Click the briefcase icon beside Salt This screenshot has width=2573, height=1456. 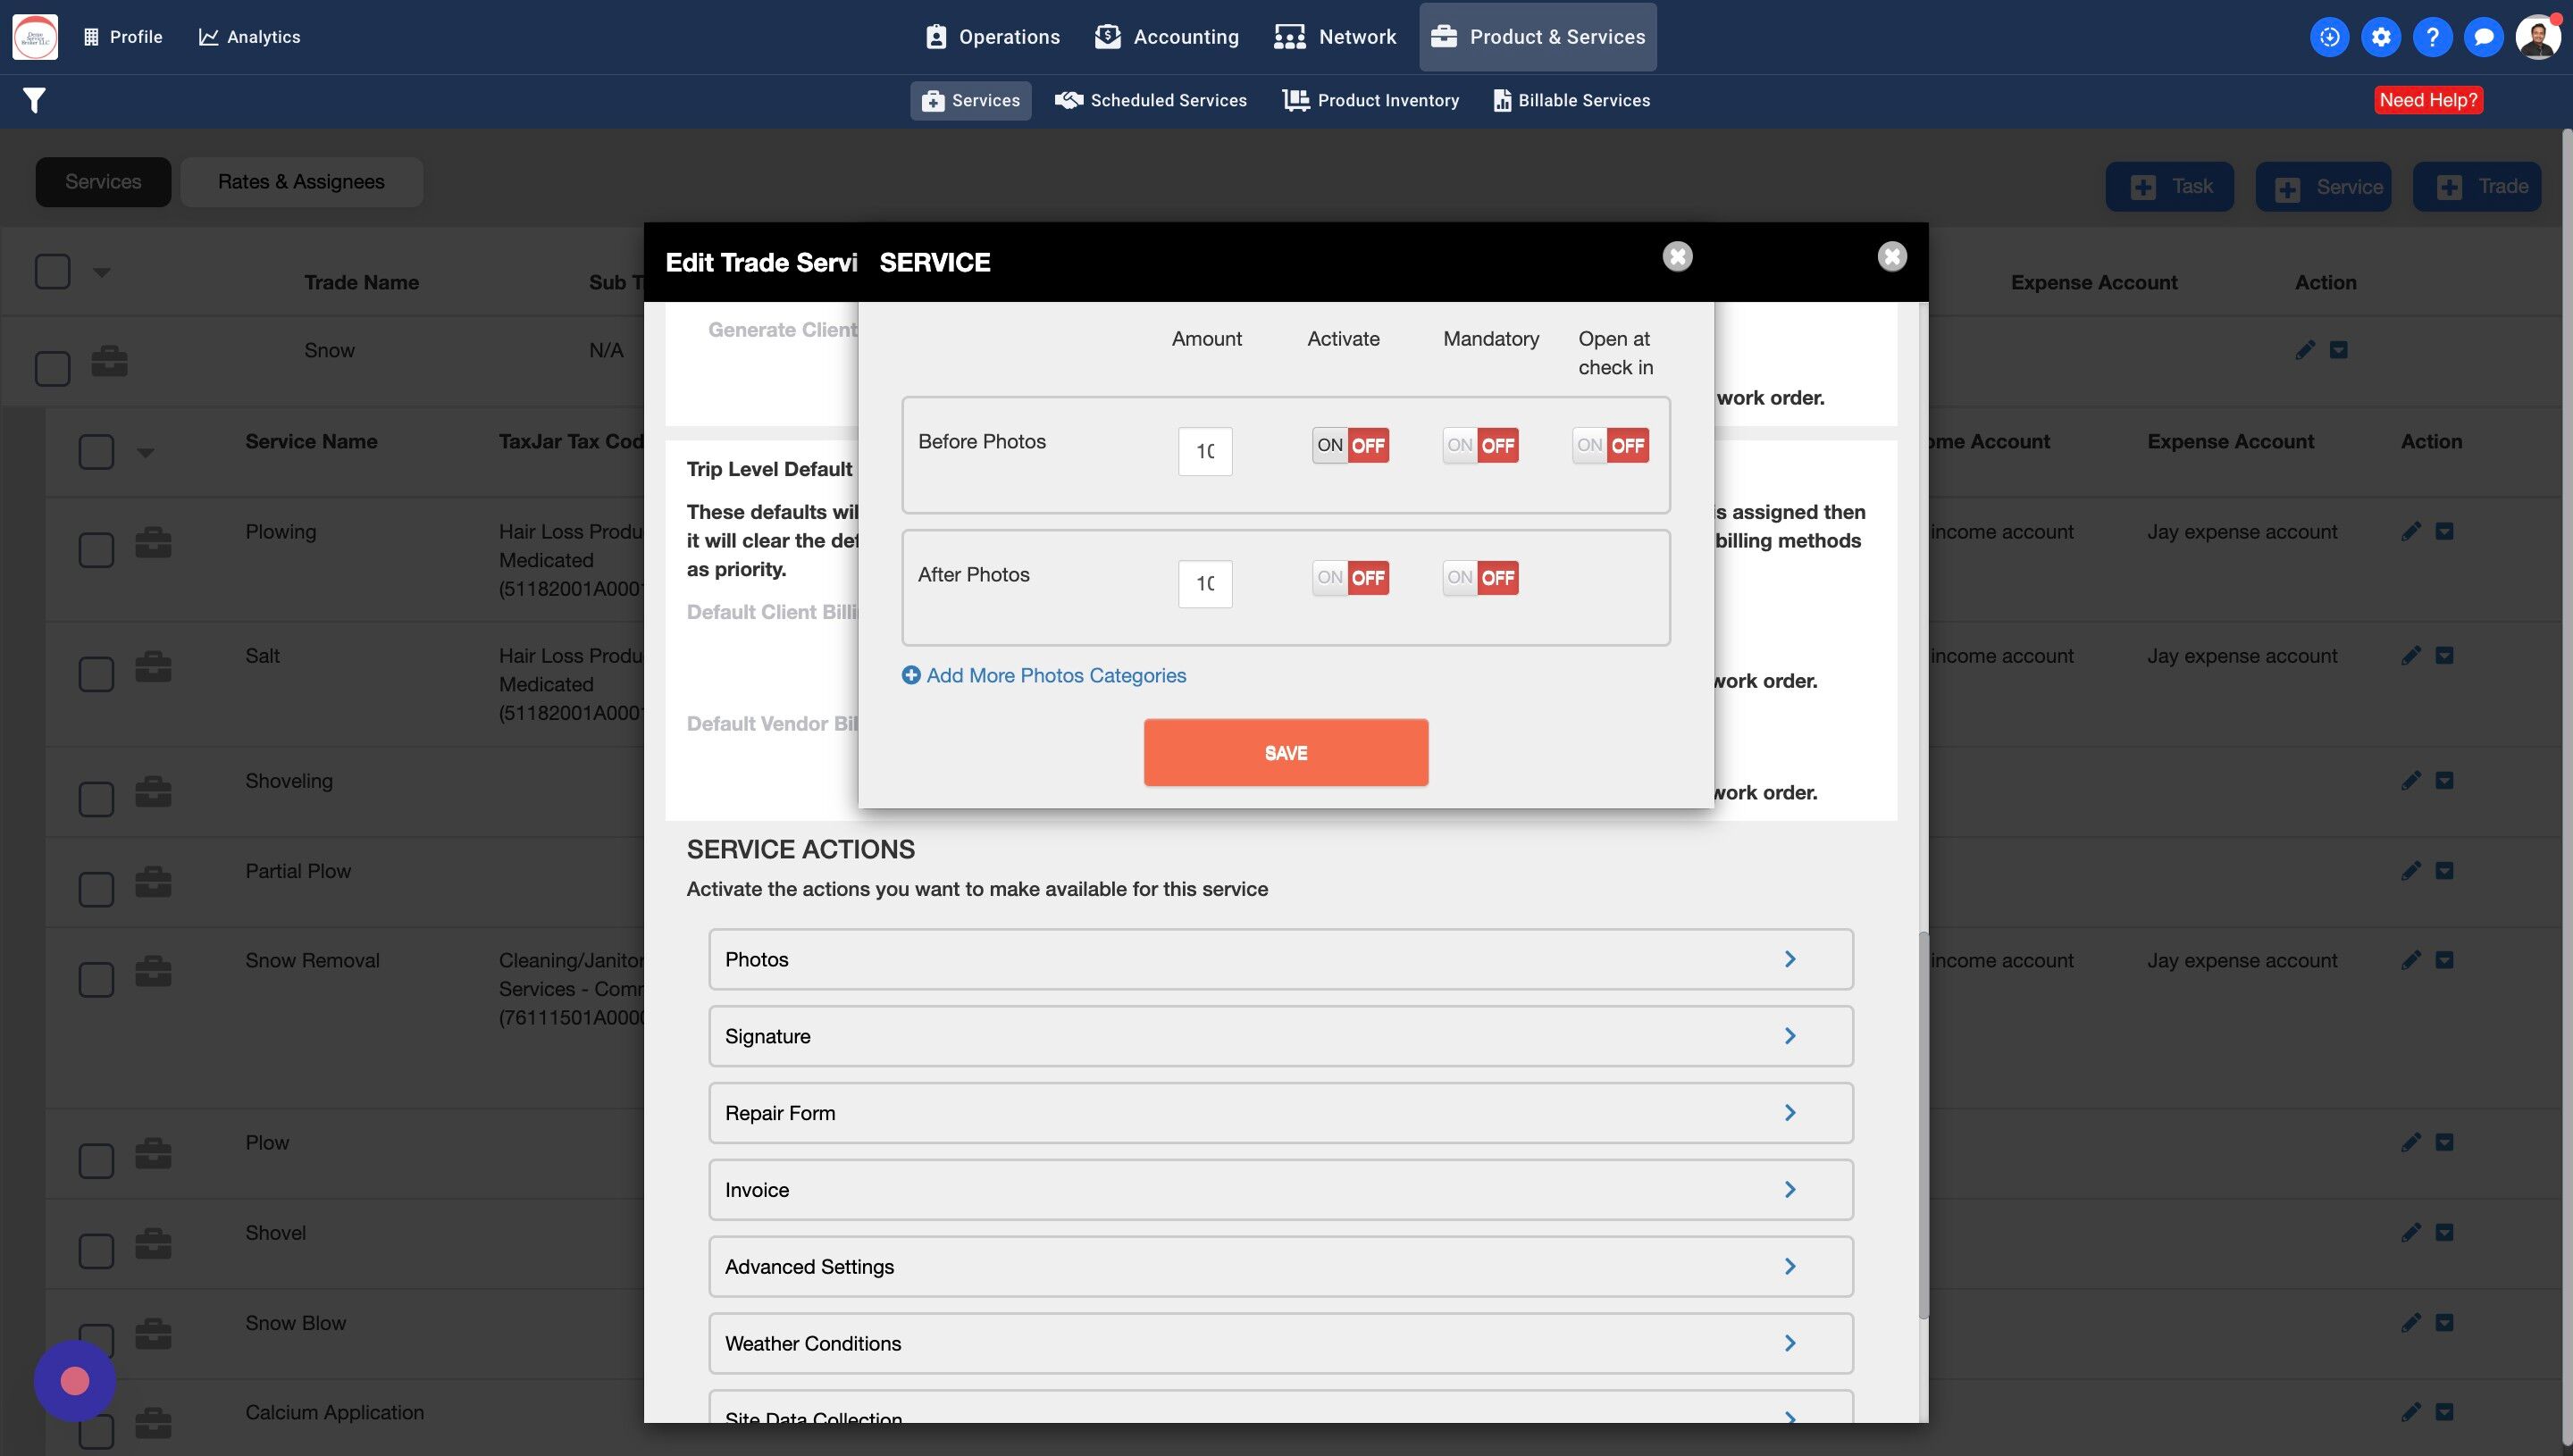pyautogui.click(x=153, y=666)
